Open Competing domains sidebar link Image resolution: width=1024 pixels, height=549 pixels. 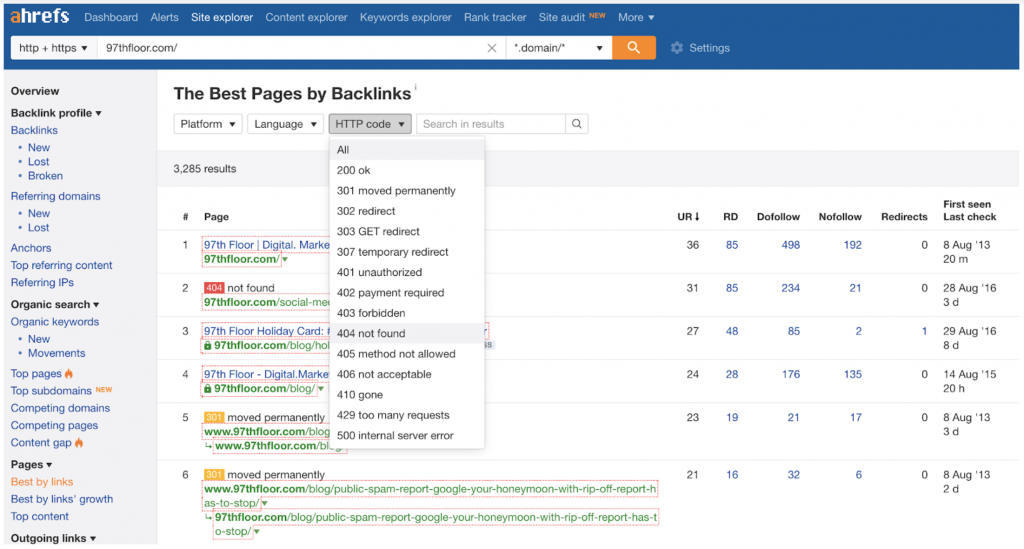60,409
